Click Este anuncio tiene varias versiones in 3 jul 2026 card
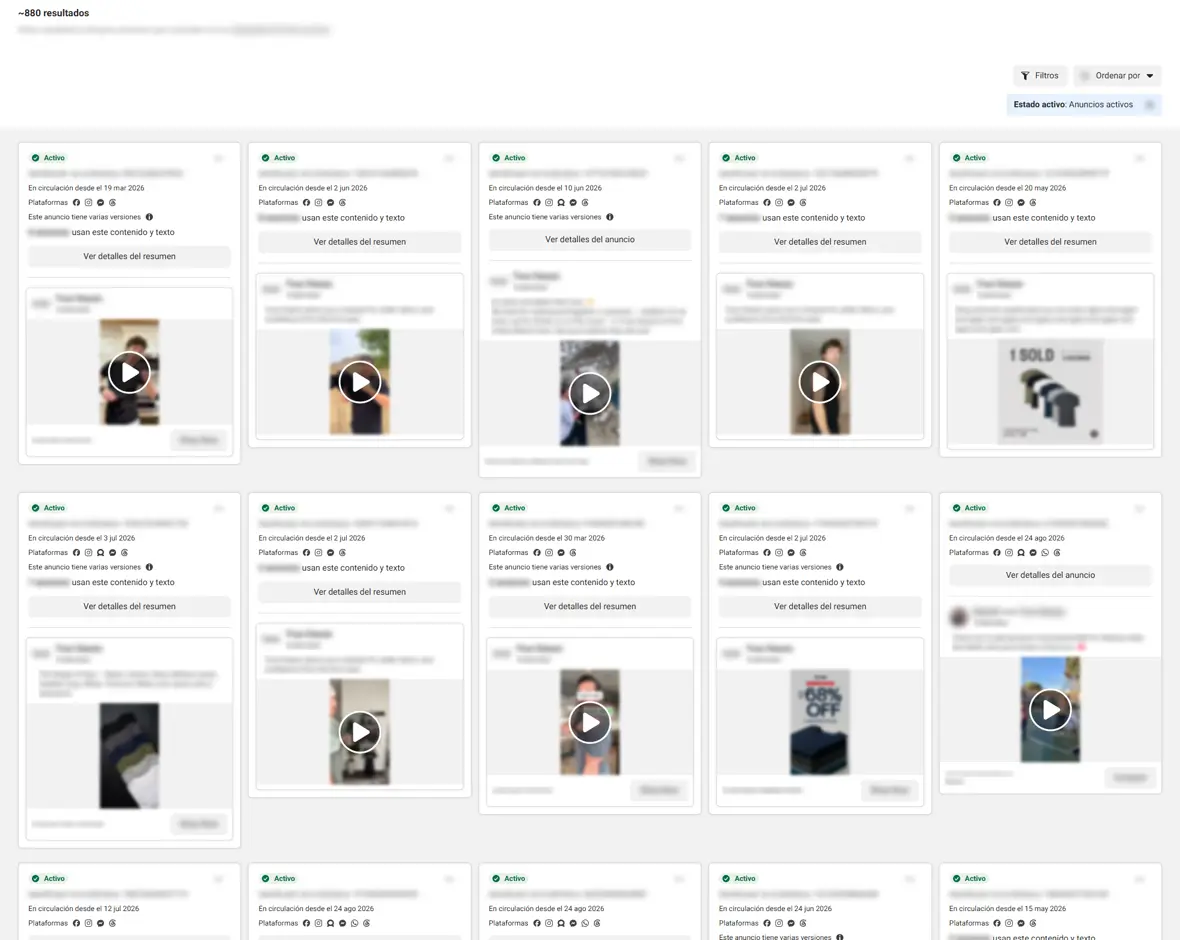 pyautogui.click(x=84, y=567)
